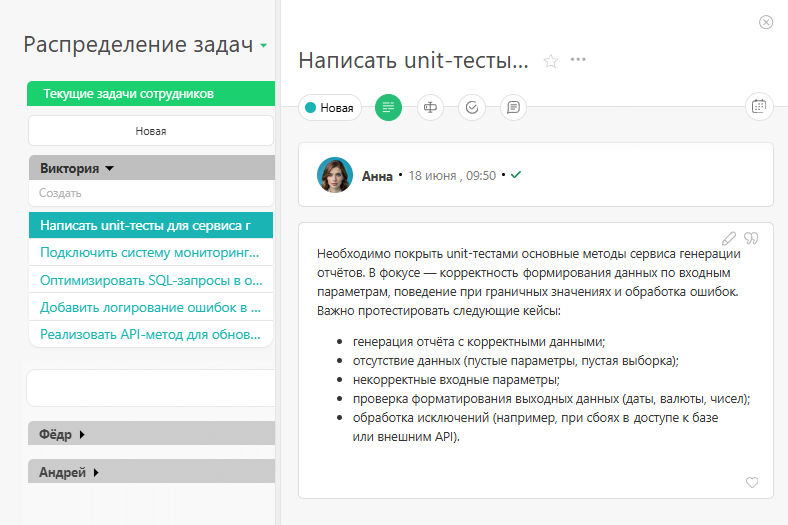Open the comments icon tab

click(x=513, y=107)
